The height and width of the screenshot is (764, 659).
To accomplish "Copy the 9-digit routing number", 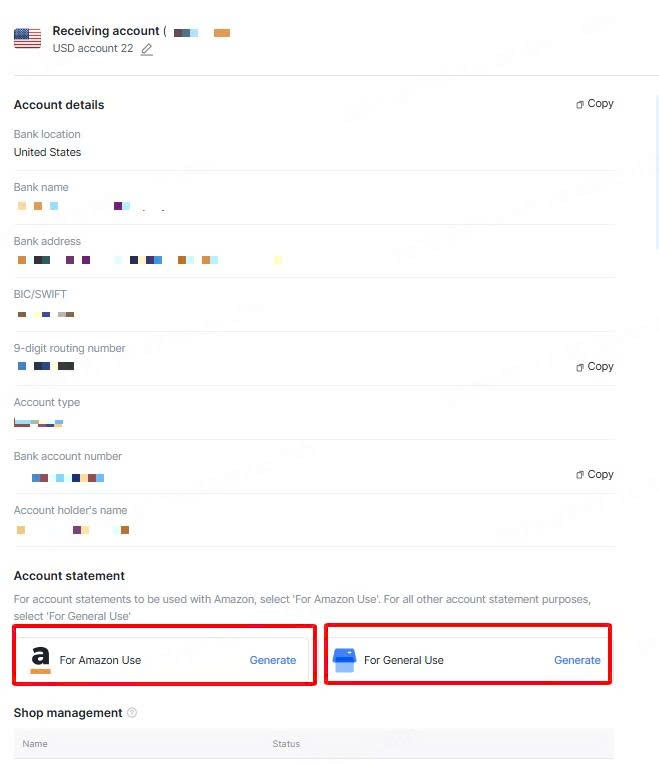I will coord(595,366).
